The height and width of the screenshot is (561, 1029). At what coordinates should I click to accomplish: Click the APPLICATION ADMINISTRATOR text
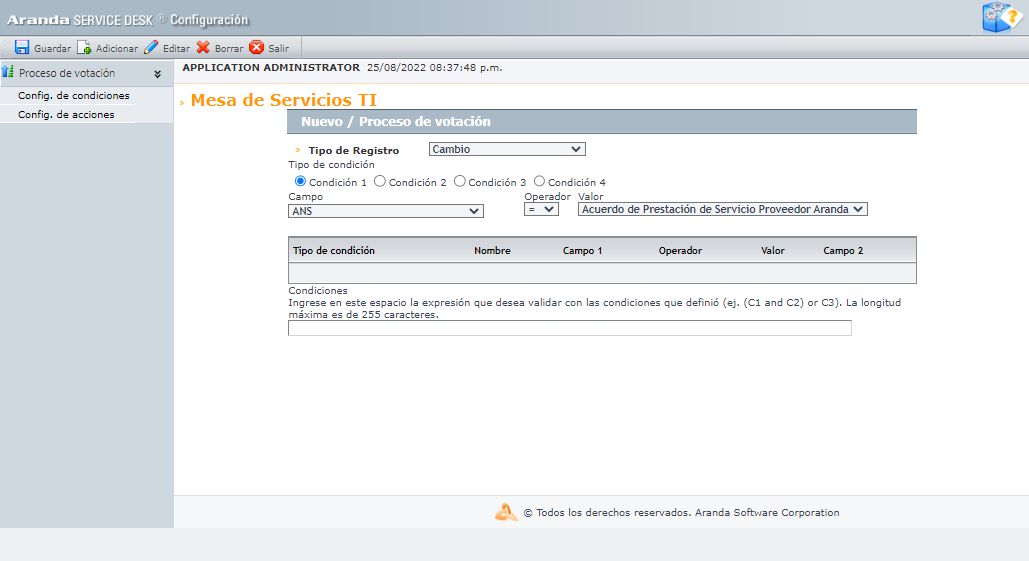coord(271,68)
